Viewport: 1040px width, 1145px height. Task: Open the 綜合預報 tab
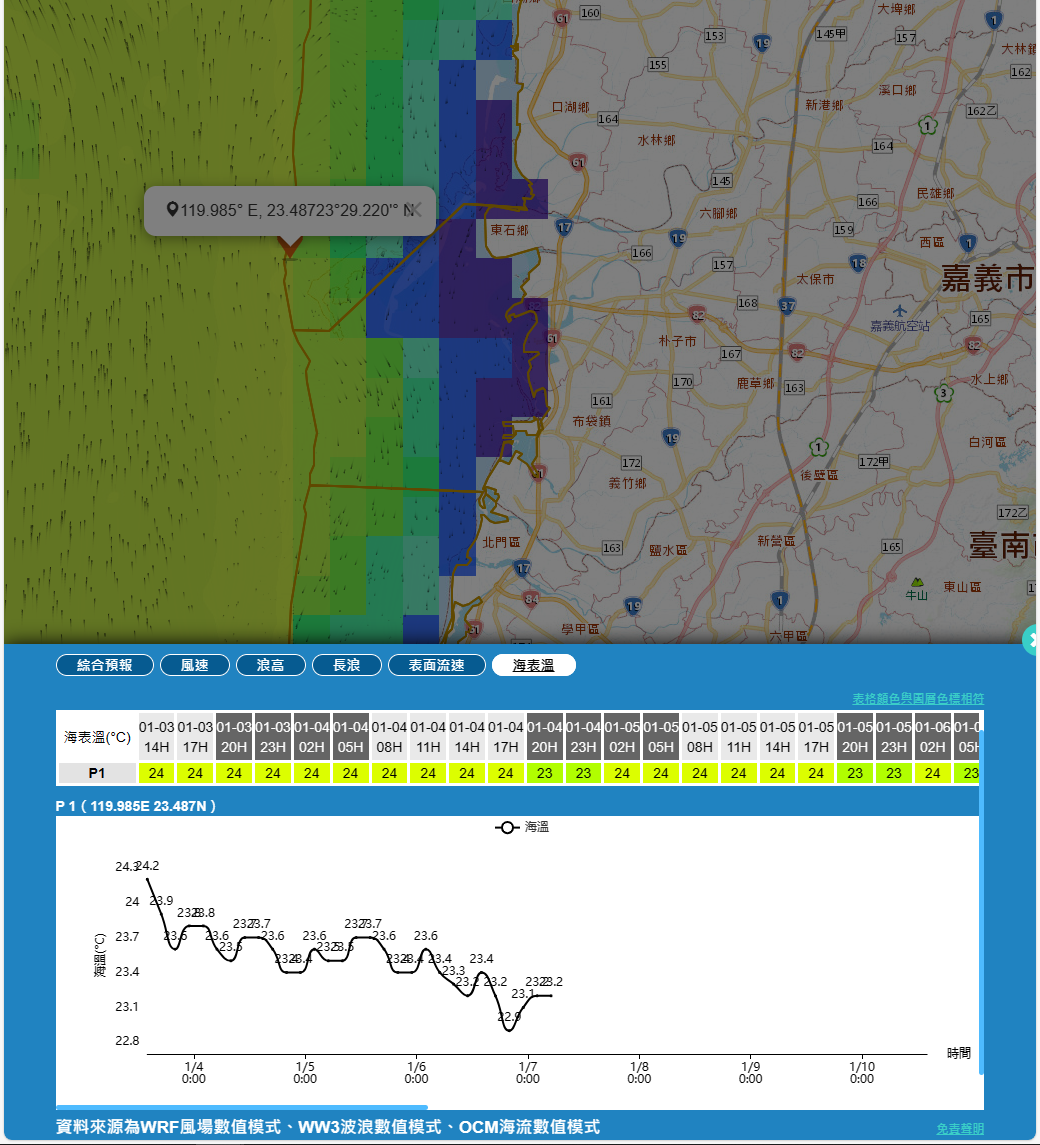pyautogui.click(x=105, y=665)
